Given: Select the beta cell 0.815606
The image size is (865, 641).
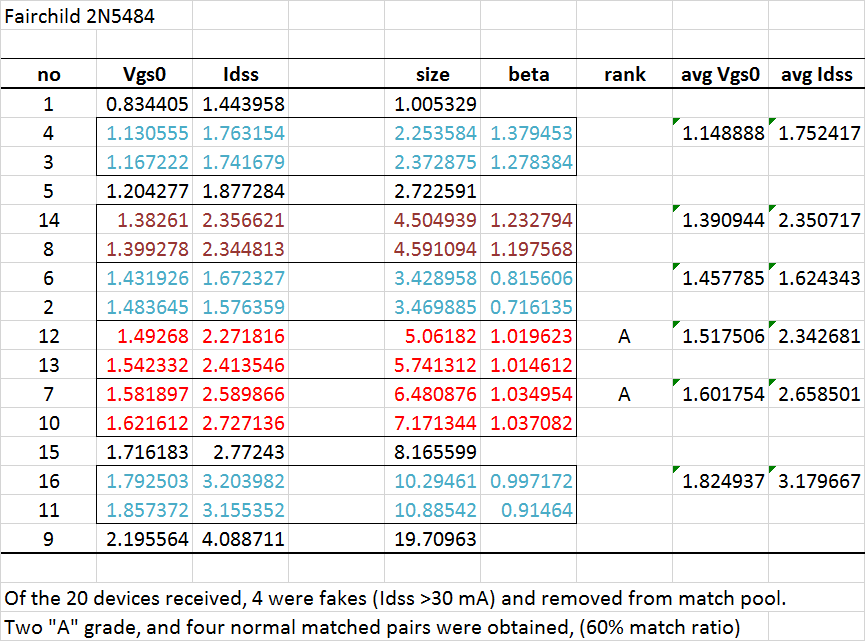Looking at the screenshot, I should click(x=528, y=277).
